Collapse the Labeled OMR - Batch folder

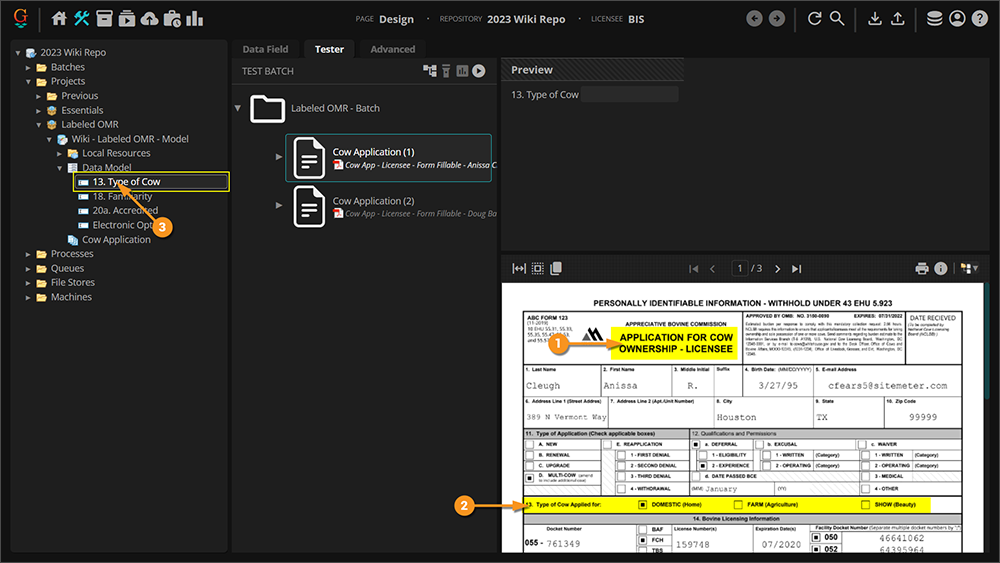click(x=238, y=108)
